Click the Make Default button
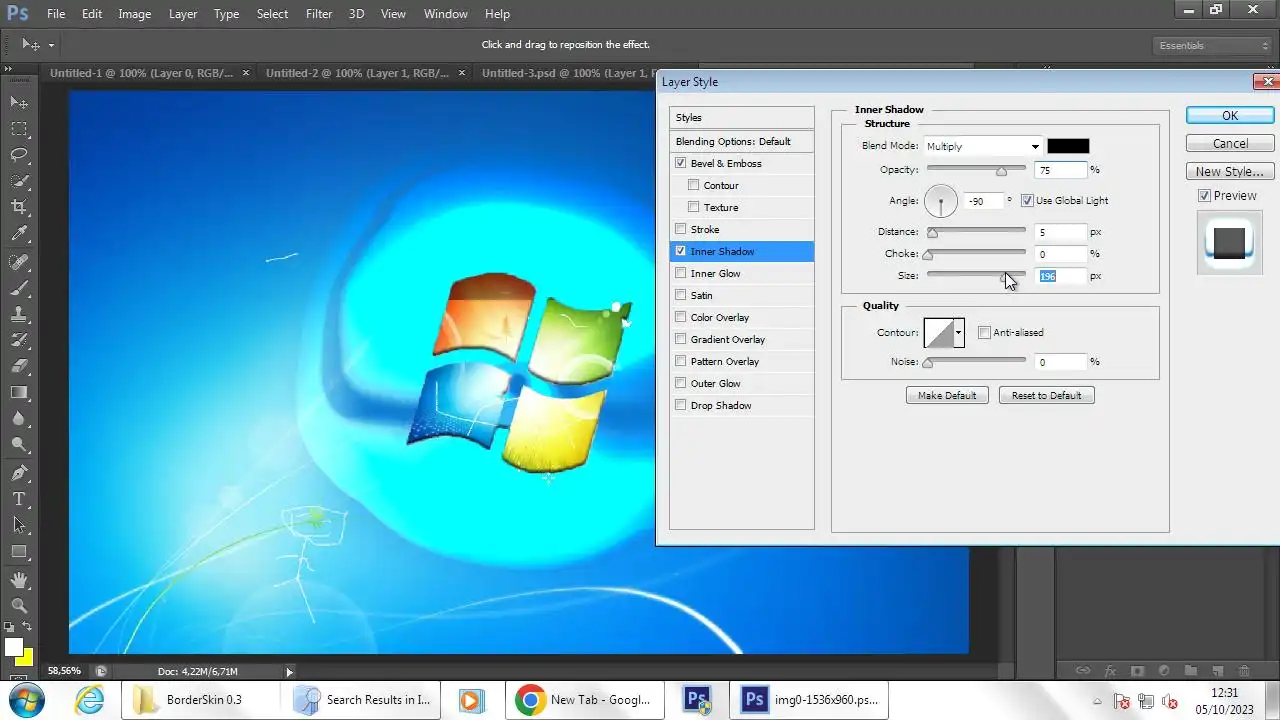This screenshot has height=720, width=1280. coord(947,395)
